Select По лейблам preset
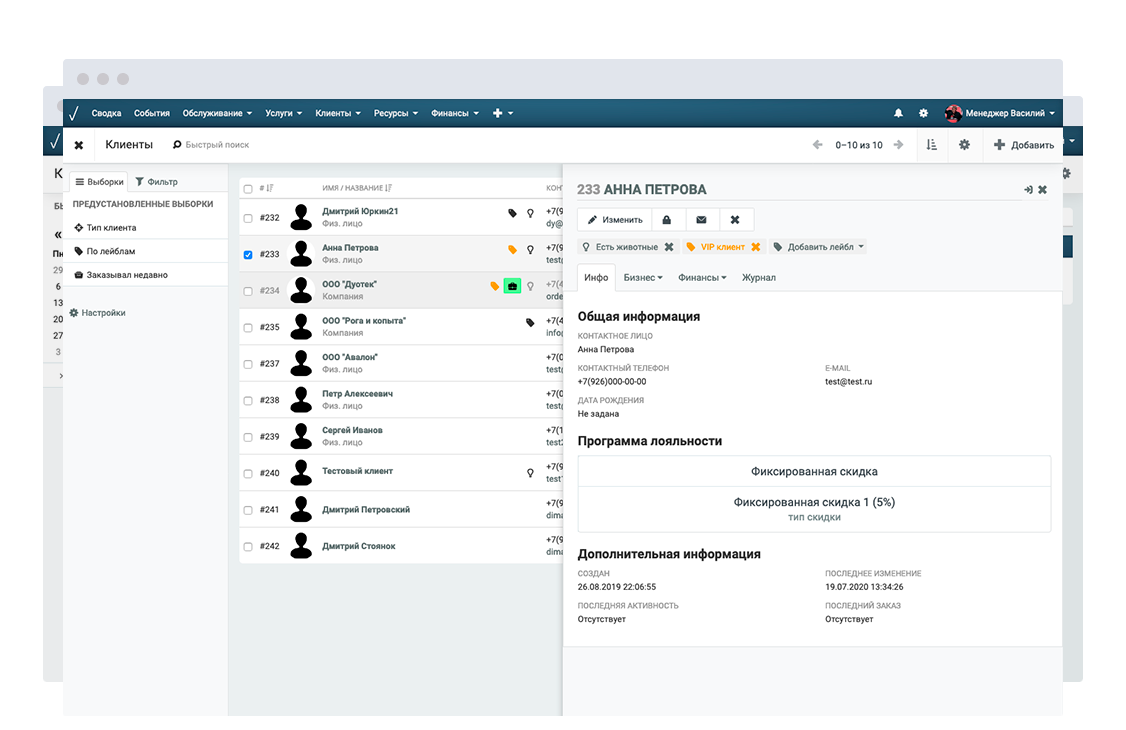 click(x=105, y=251)
